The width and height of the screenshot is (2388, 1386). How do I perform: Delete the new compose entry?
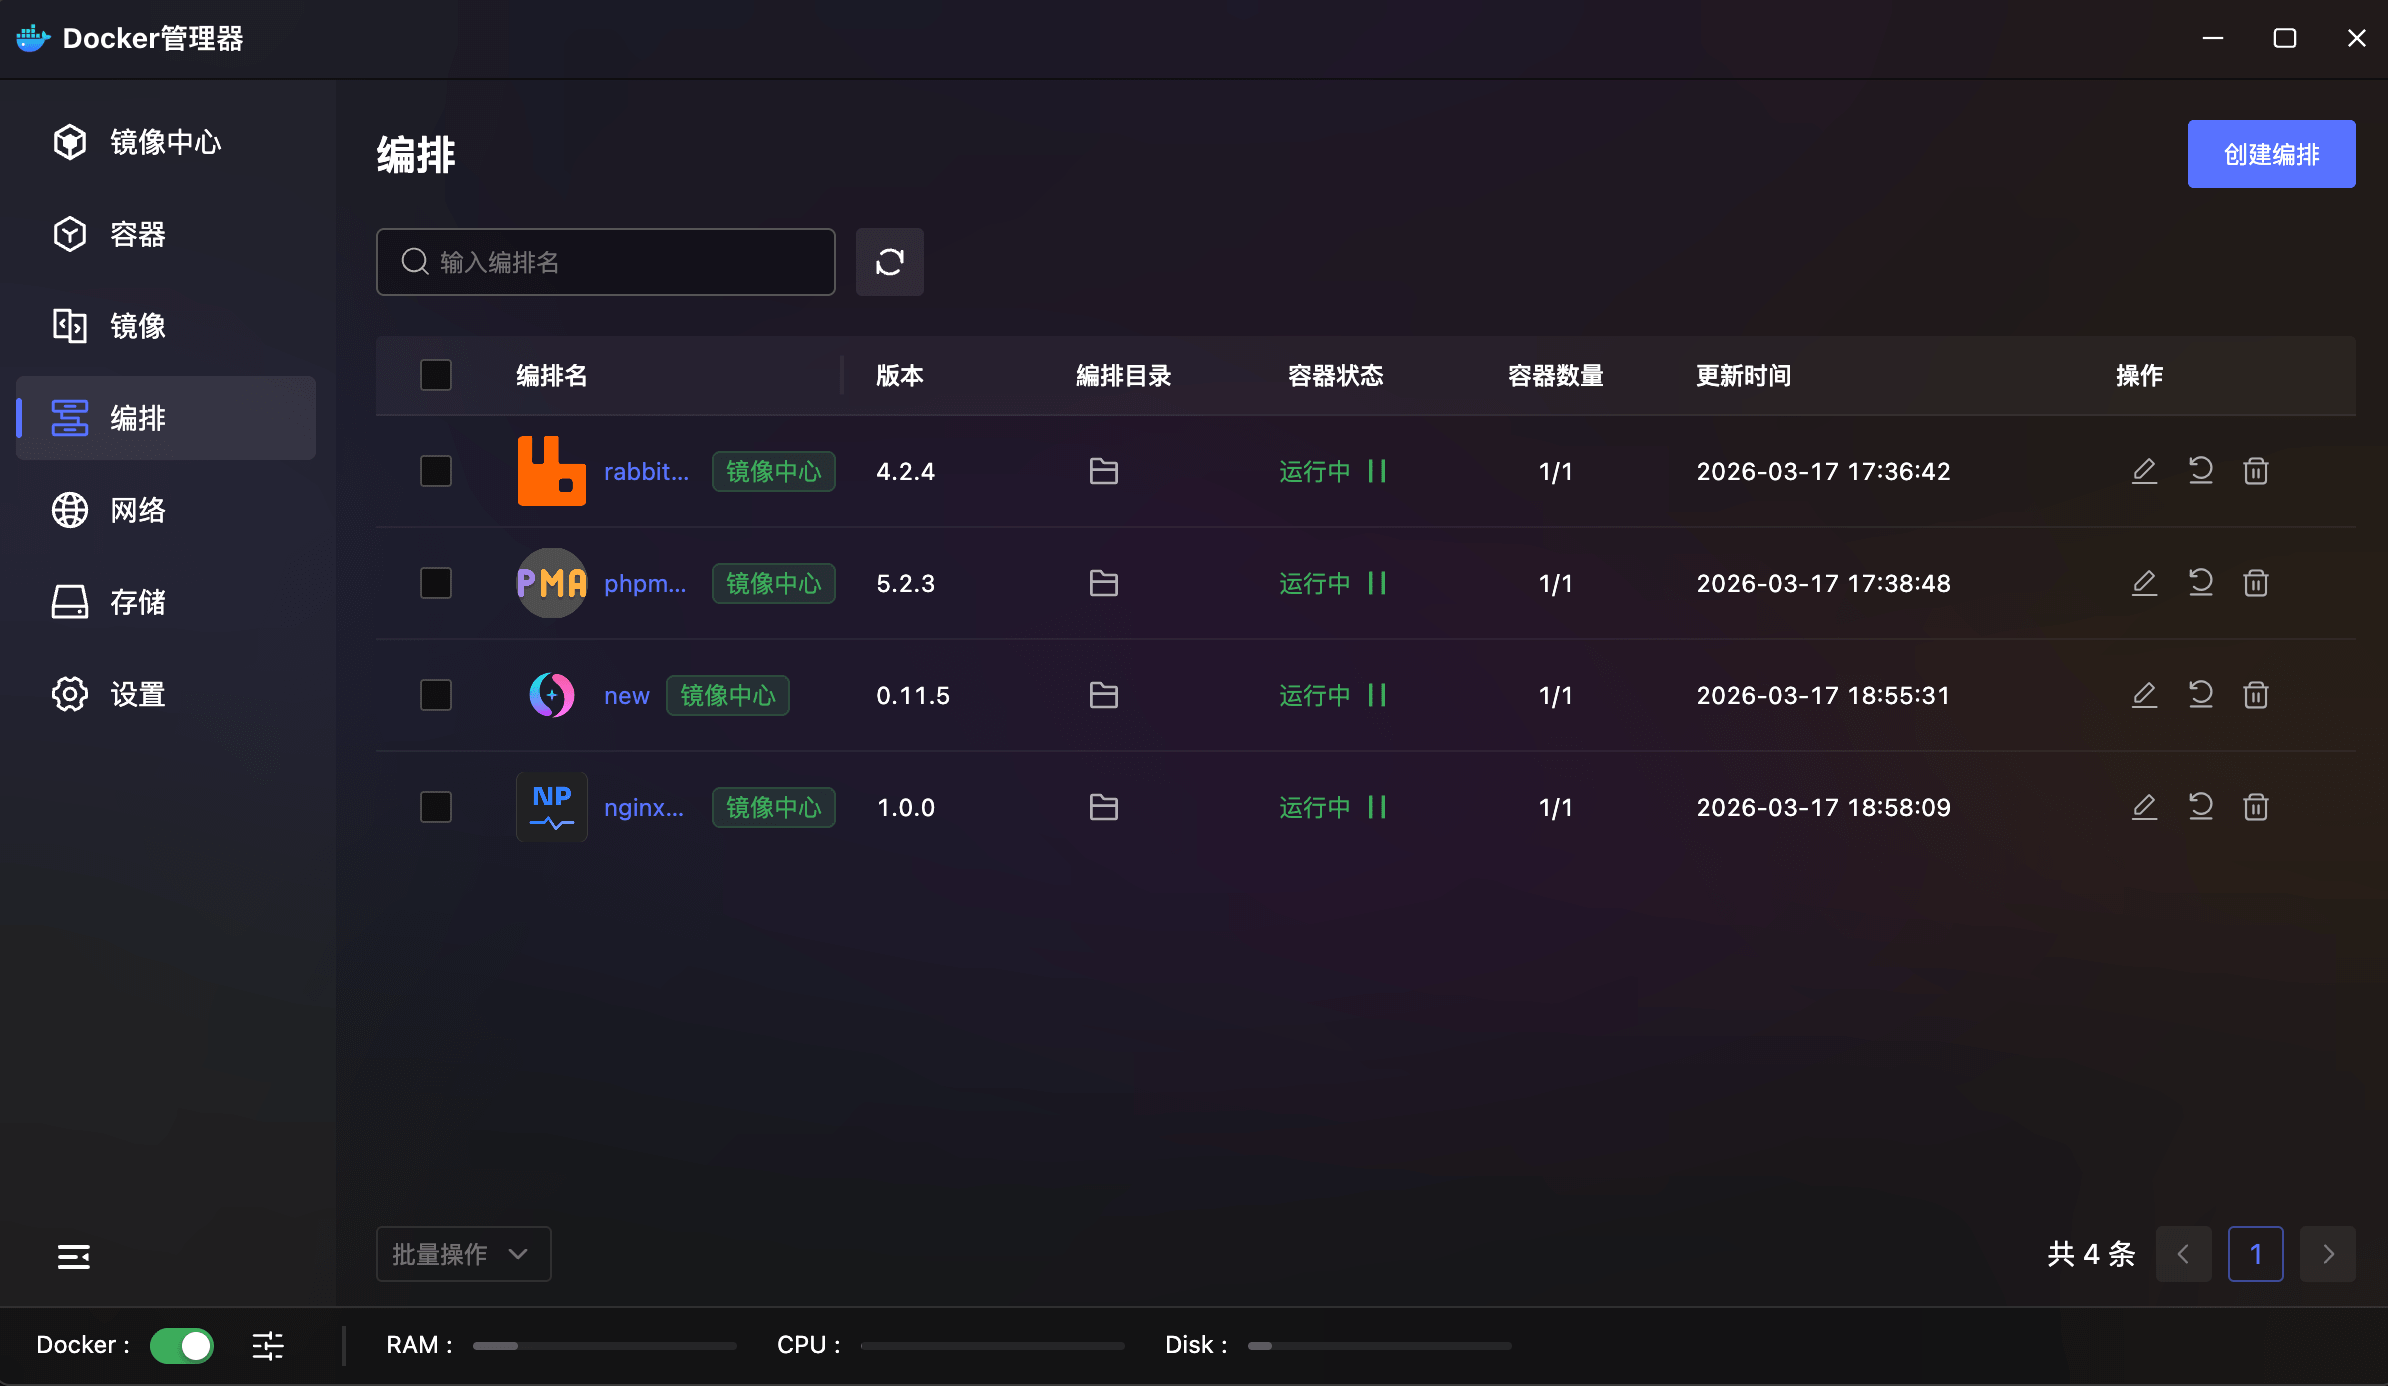click(x=2256, y=695)
